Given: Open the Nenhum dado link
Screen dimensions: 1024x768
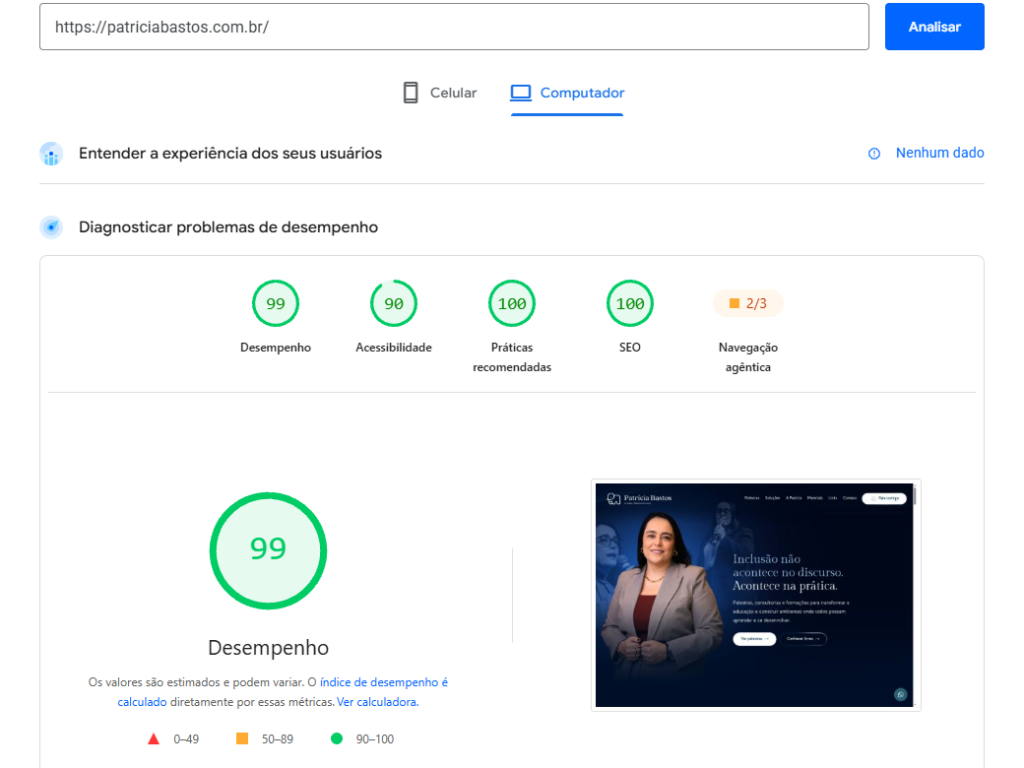Looking at the screenshot, I should (939, 153).
